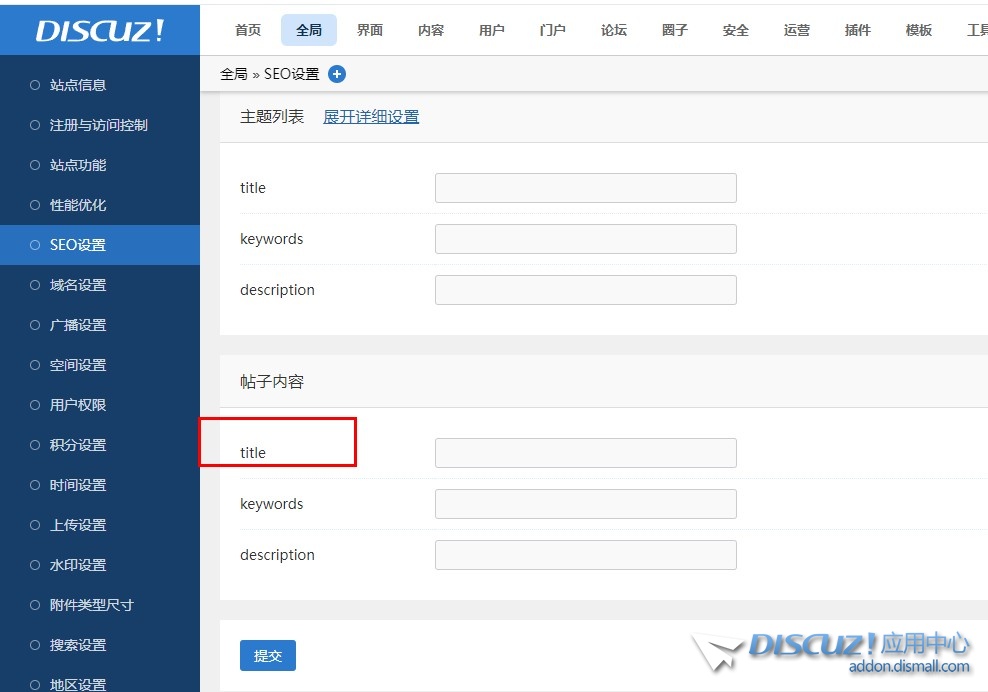This screenshot has width=988, height=692.
Task: Open the 模板 tab
Action: click(x=918, y=30)
